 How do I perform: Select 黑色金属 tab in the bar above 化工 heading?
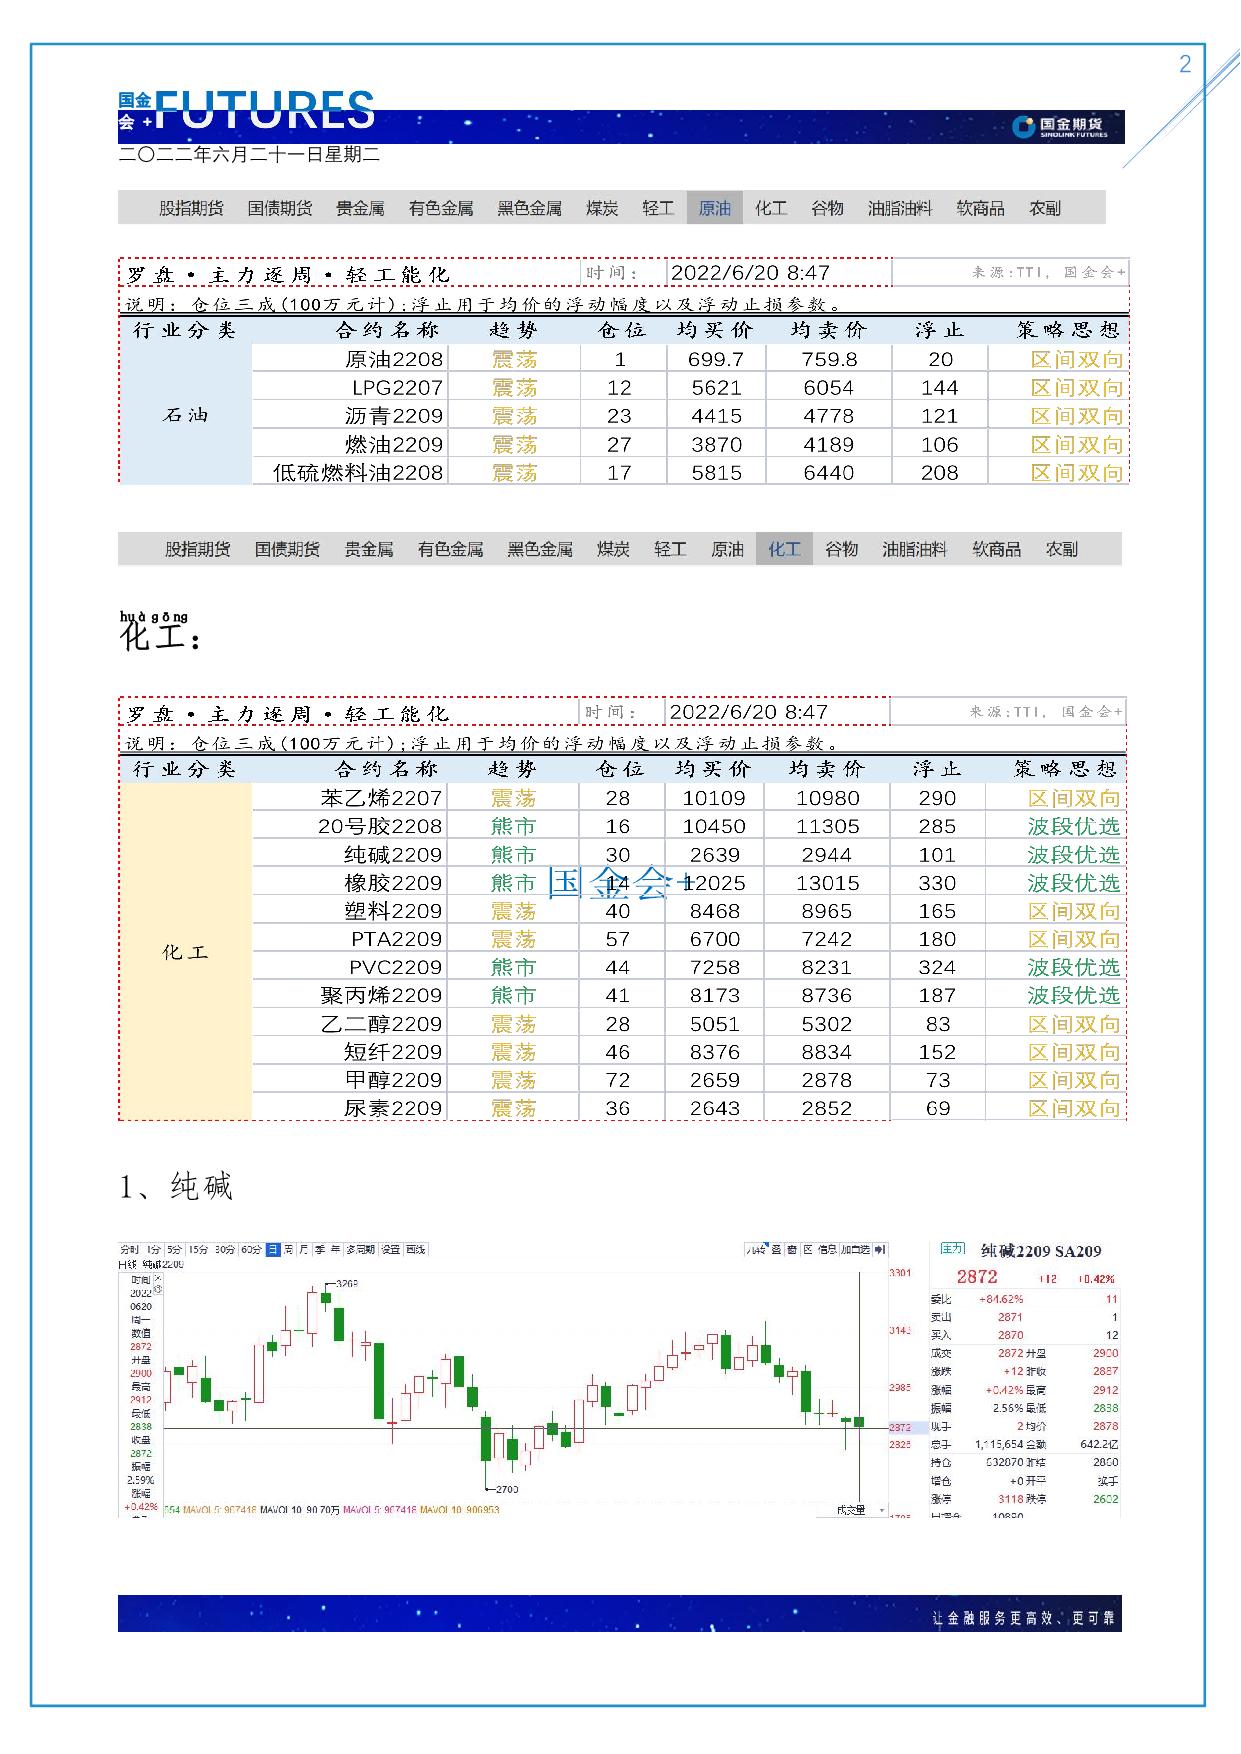tap(540, 549)
